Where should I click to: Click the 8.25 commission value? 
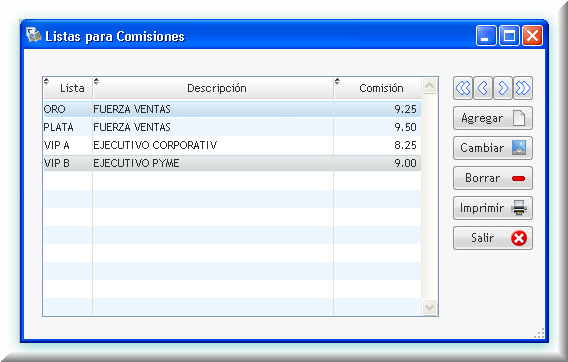click(405, 145)
